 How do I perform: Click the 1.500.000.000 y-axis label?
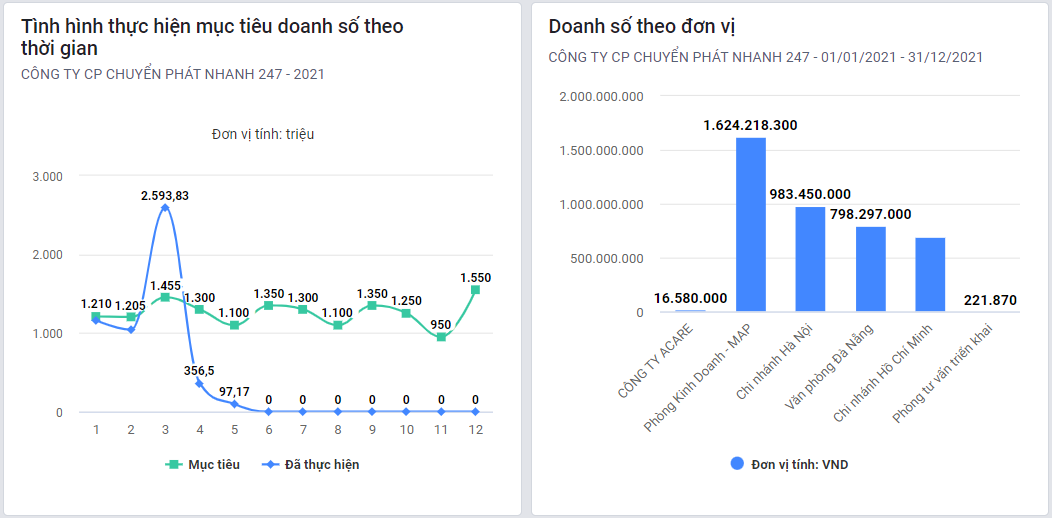(600, 150)
